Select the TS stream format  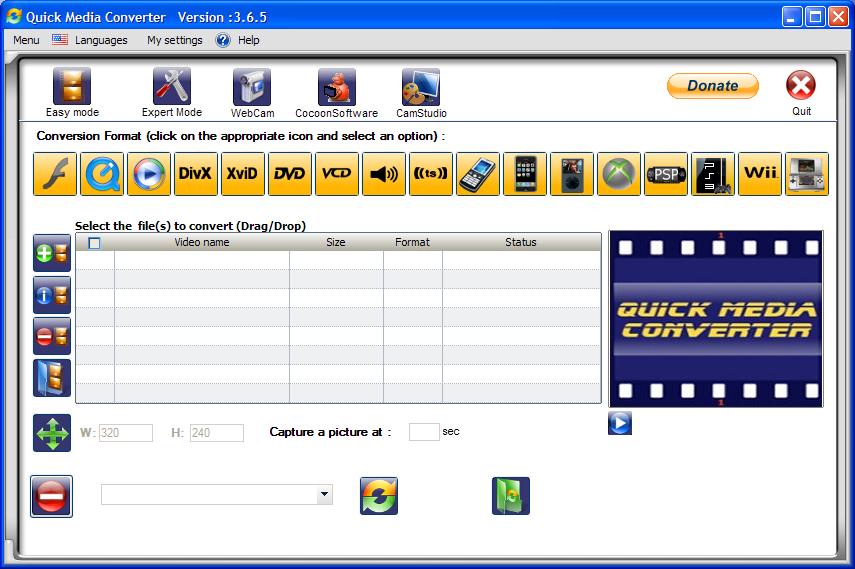[x=431, y=174]
